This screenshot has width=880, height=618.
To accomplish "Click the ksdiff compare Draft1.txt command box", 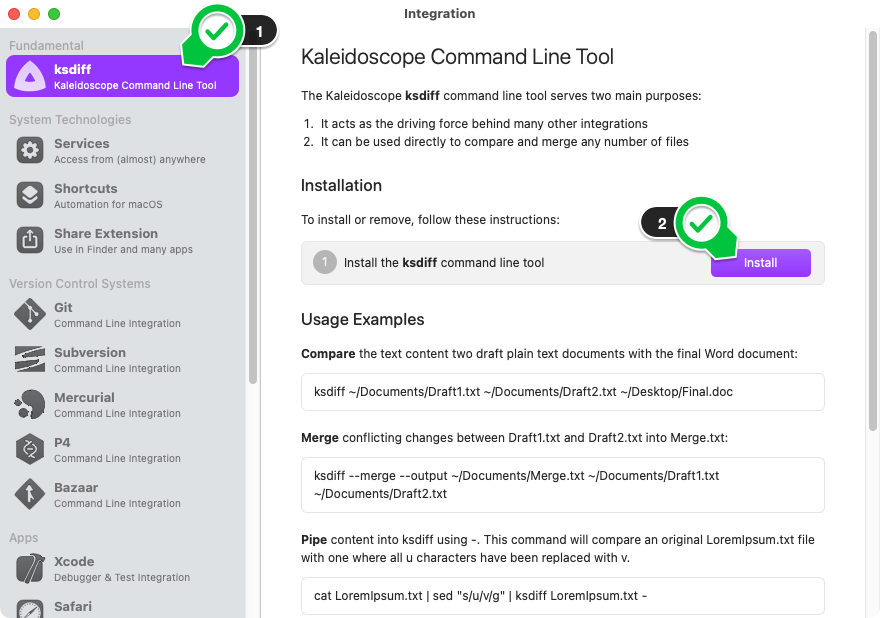I will pos(562,392).
